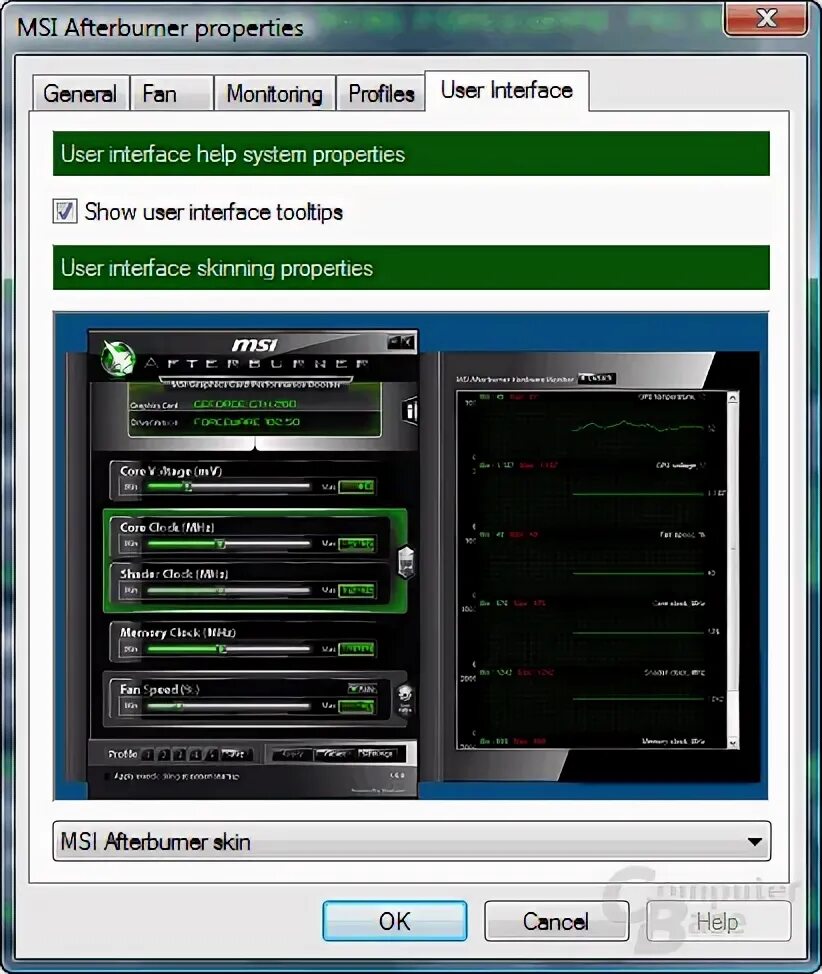
Task: Click the User Interface tab
Action: [x=507, y=91]
